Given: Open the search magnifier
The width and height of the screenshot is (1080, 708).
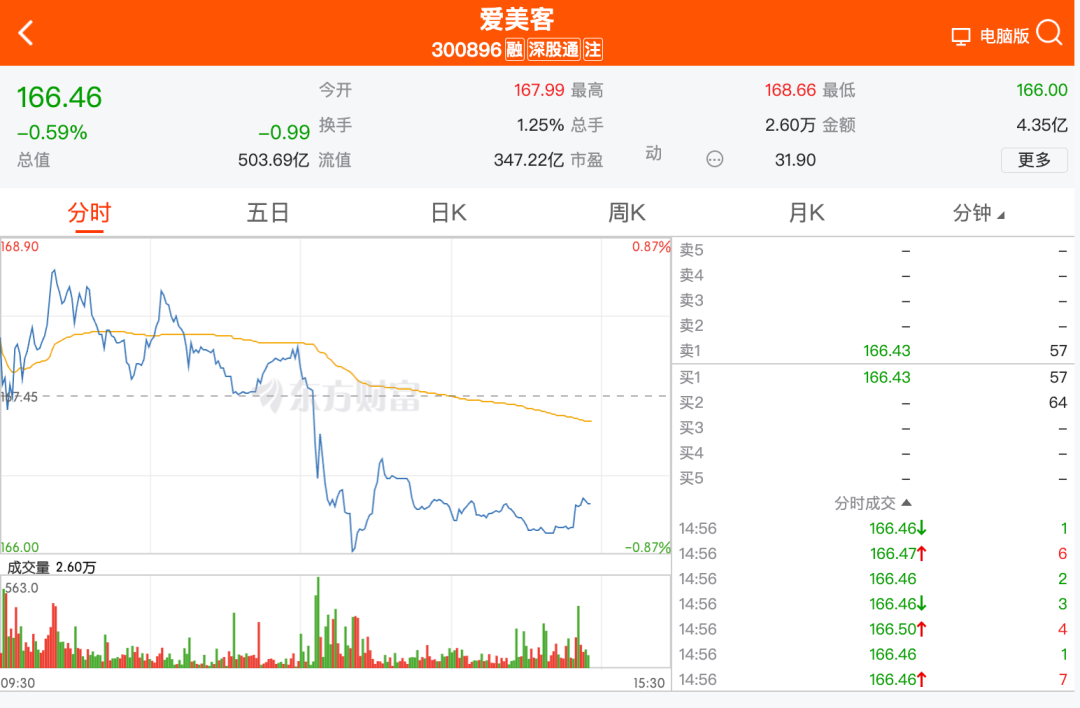Looking at the screenshot, I should coord(1049,33).
